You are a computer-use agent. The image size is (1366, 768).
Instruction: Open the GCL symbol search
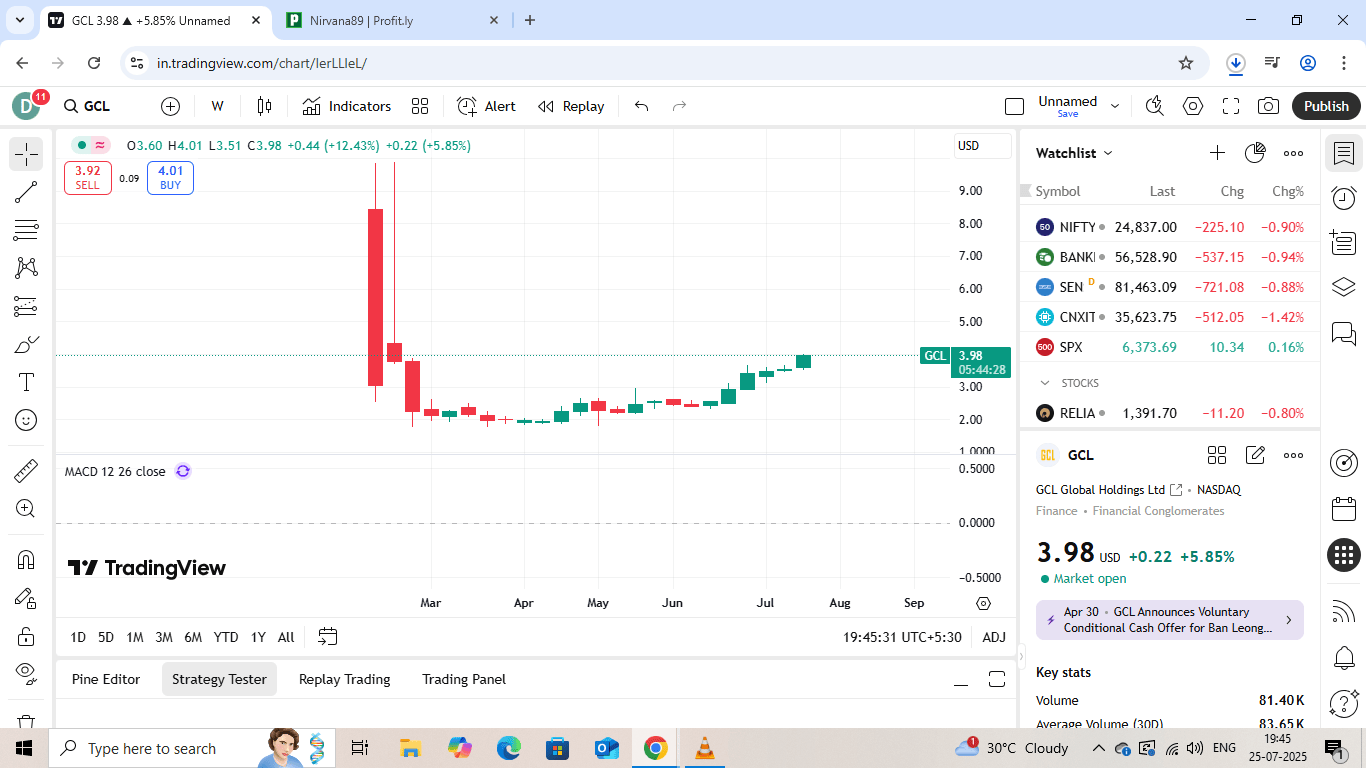88,106
